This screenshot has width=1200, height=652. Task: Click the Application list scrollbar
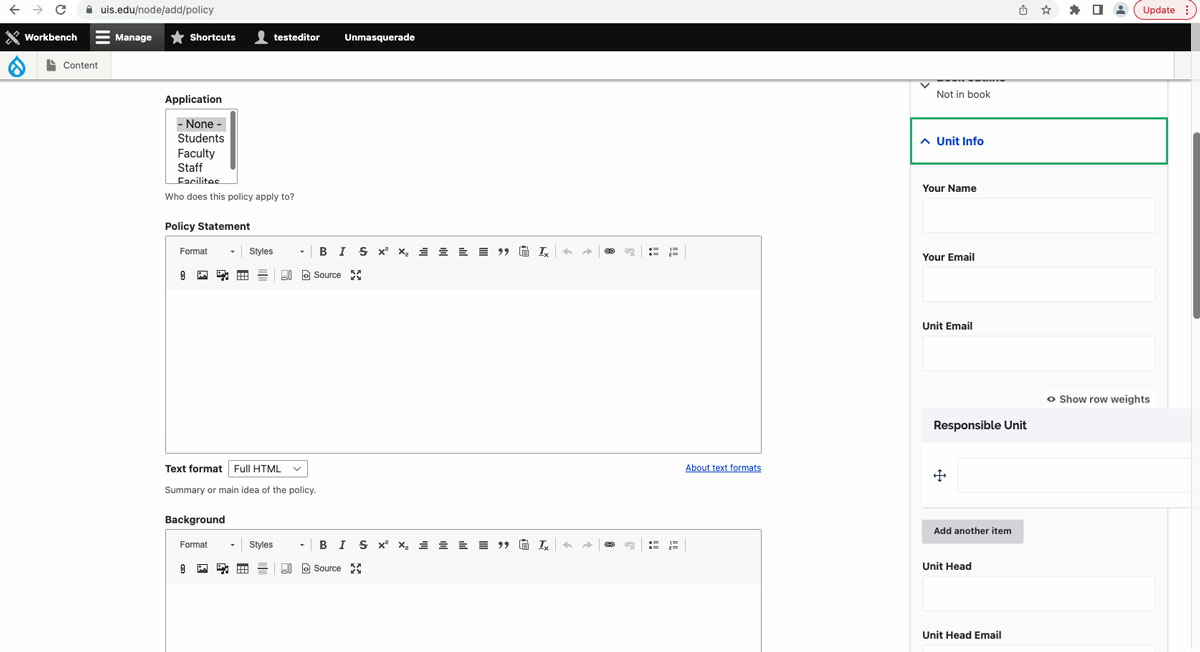(233, 141)
